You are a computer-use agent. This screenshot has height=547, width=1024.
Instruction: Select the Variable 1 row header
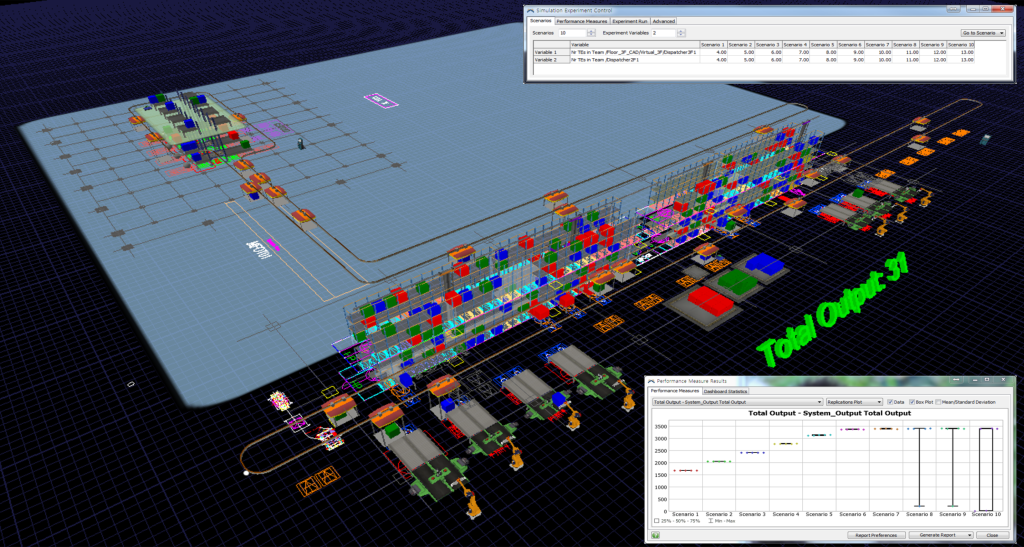click(551, 52)
